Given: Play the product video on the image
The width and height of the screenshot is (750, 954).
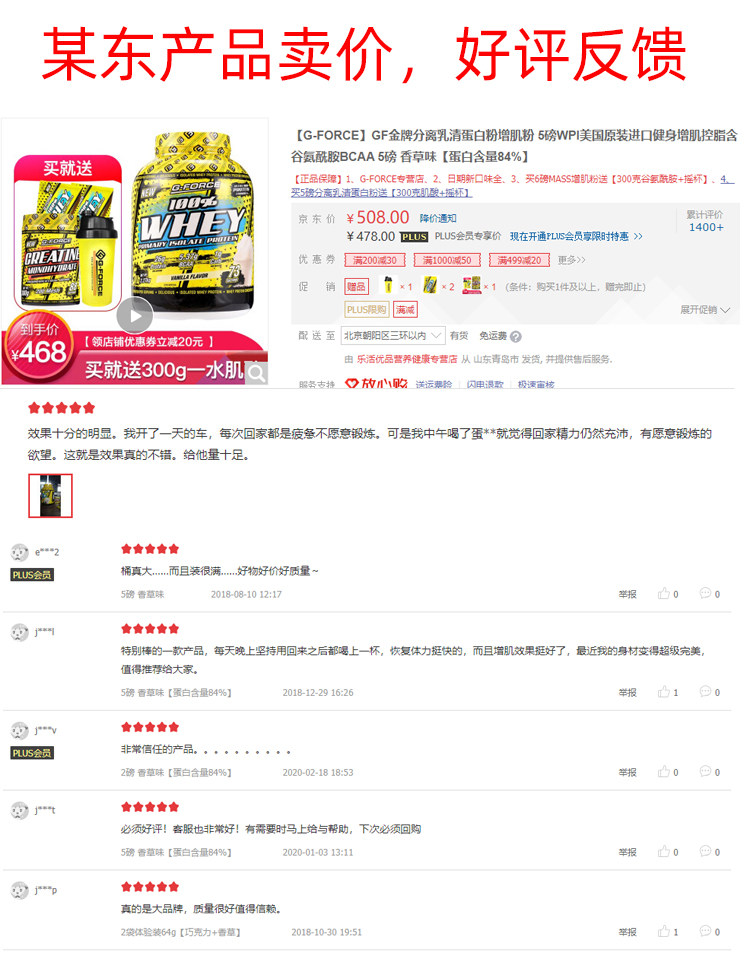Looking at the screenshot, I should click(x=134, y=315).
